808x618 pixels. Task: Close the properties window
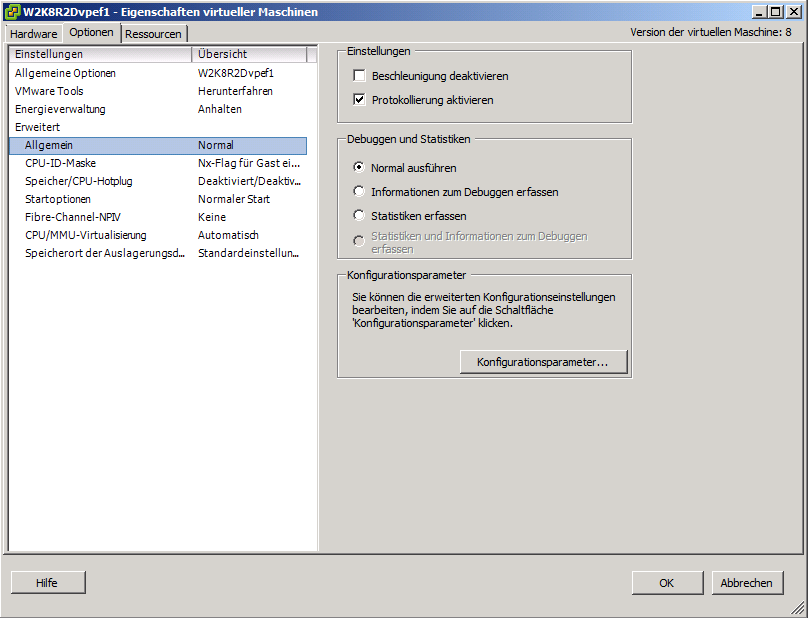click(794, 11)
